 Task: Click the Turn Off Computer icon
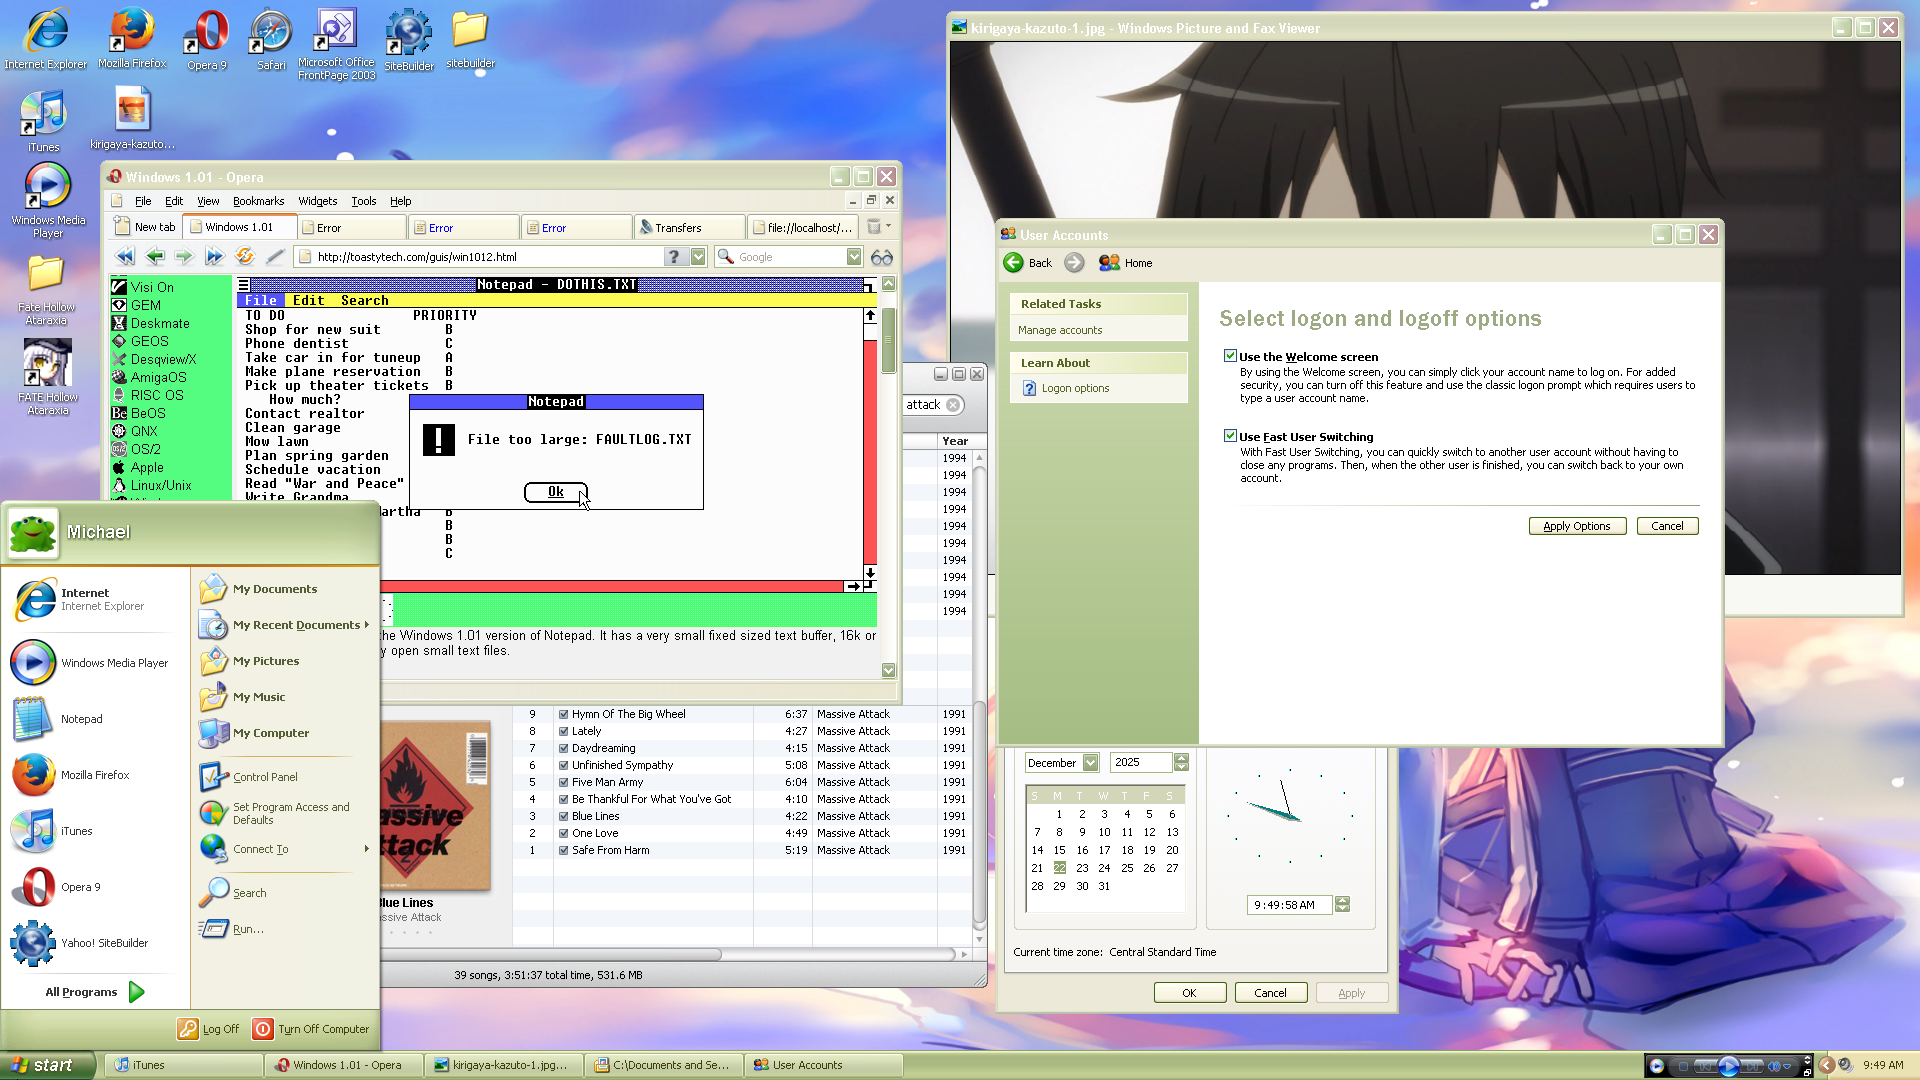[263, 1029]
